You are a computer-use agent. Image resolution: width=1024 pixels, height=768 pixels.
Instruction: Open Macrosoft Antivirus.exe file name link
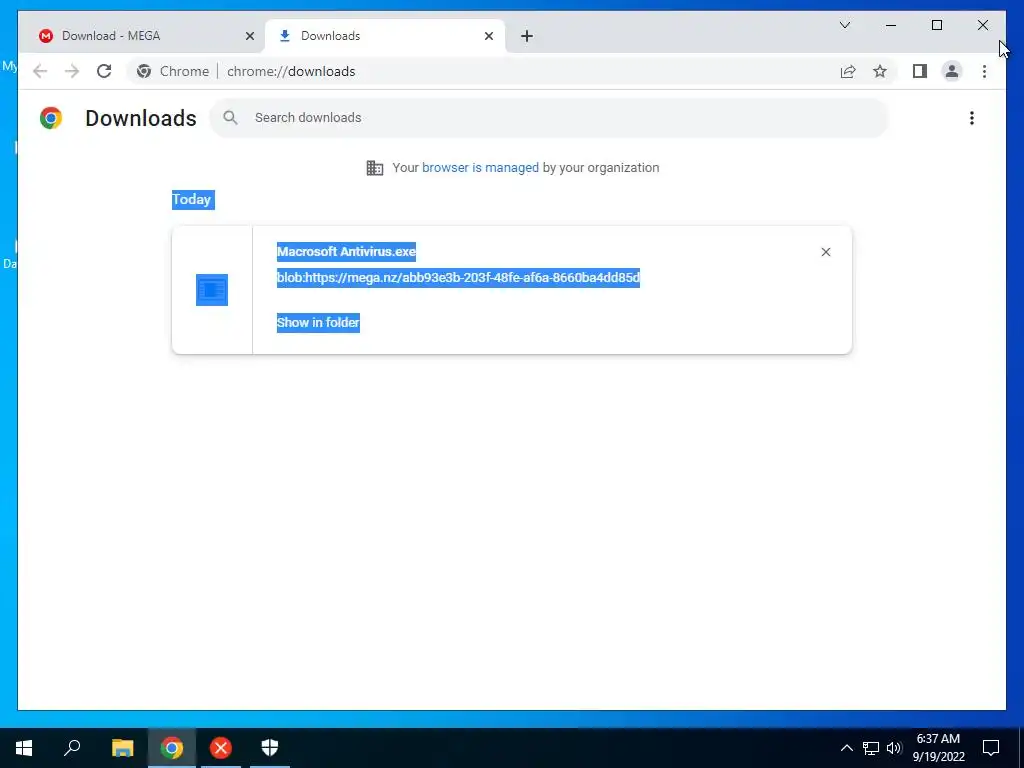pyautogui.click(x=346, y=251)
